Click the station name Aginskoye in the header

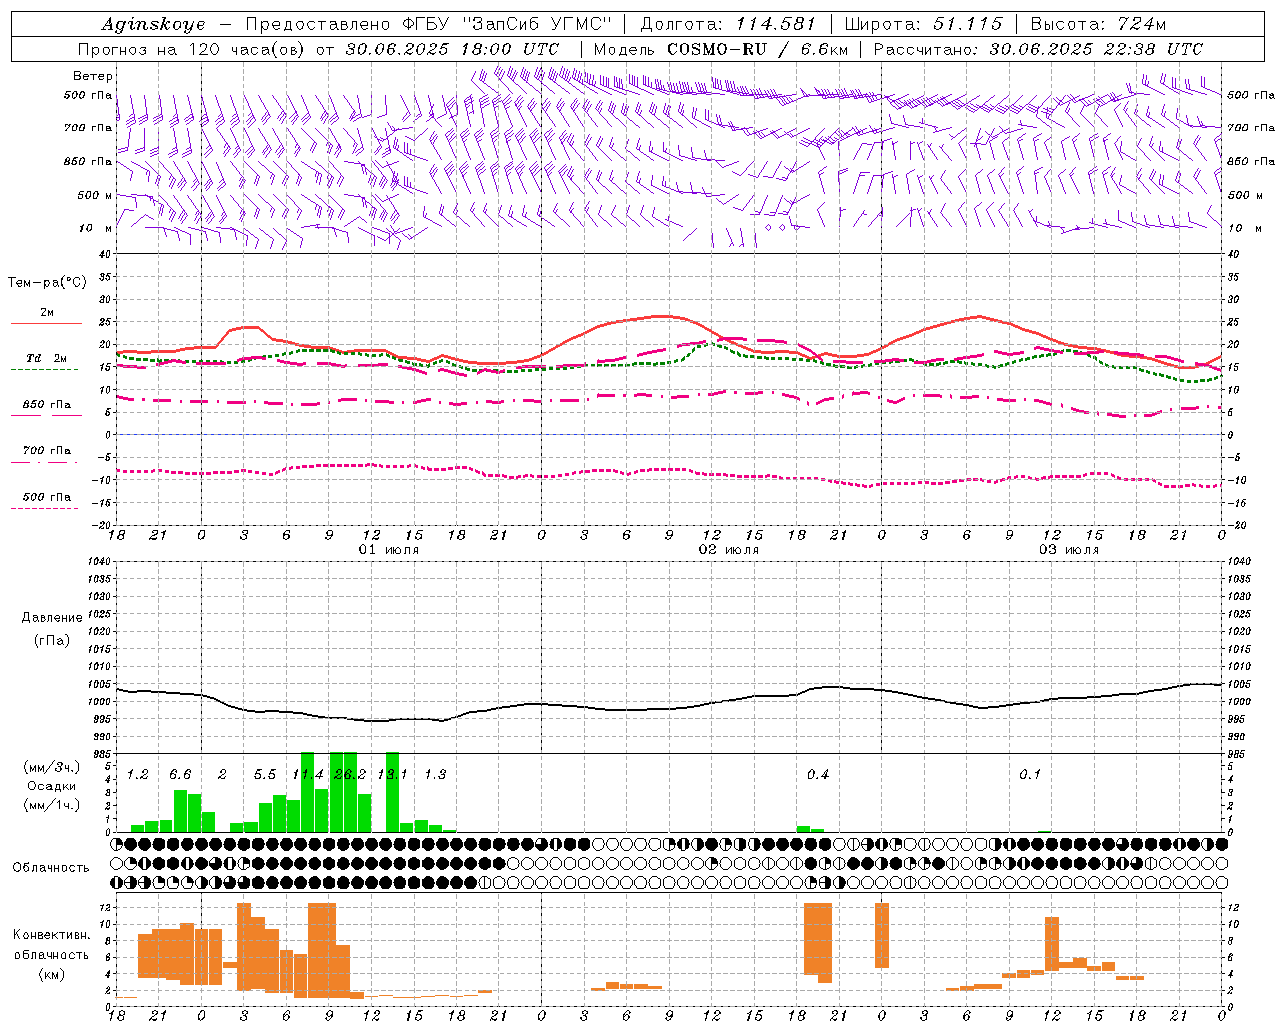153,24
